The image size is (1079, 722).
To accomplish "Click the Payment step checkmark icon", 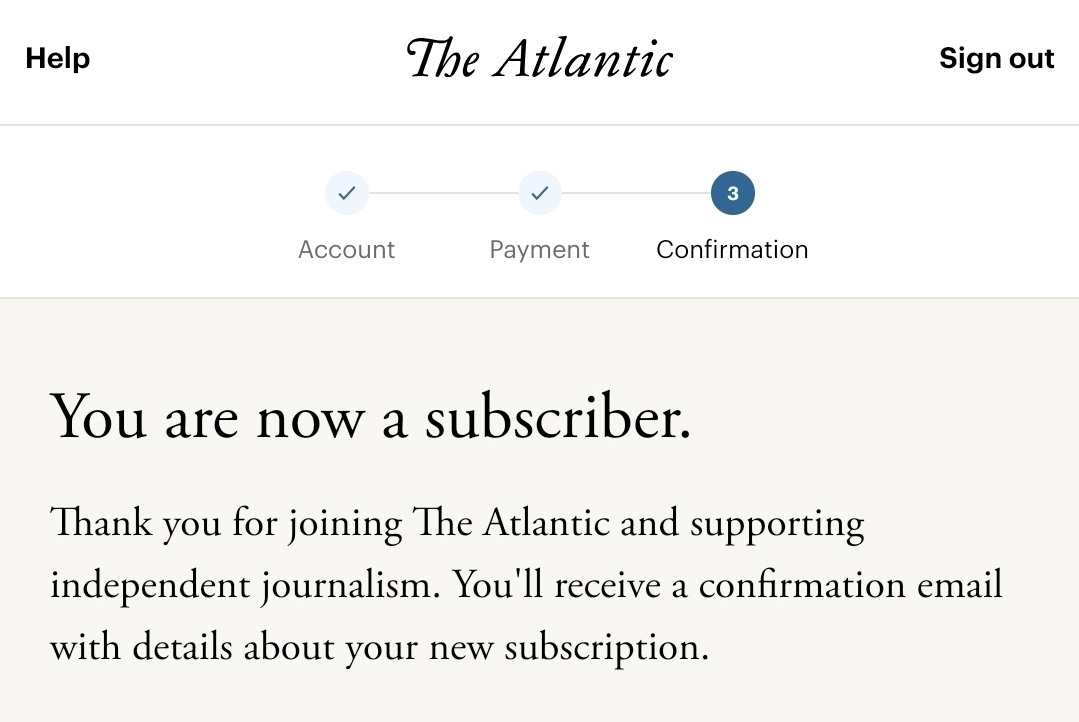I will 540,193.
